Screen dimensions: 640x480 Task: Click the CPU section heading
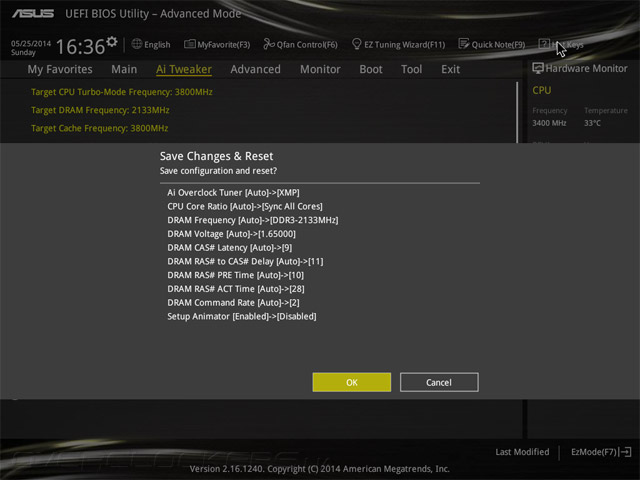coord(542,90)
